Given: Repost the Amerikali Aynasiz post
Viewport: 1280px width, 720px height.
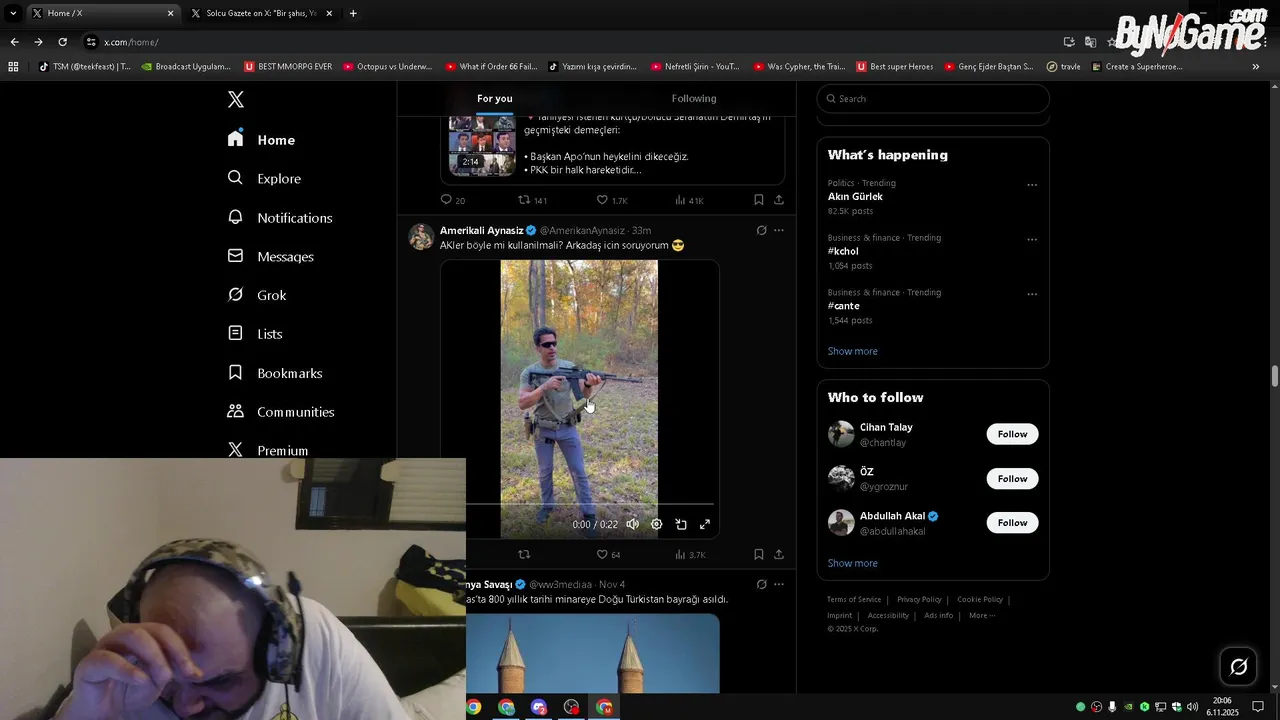Looking at the screenshot, I should [523, 554].
